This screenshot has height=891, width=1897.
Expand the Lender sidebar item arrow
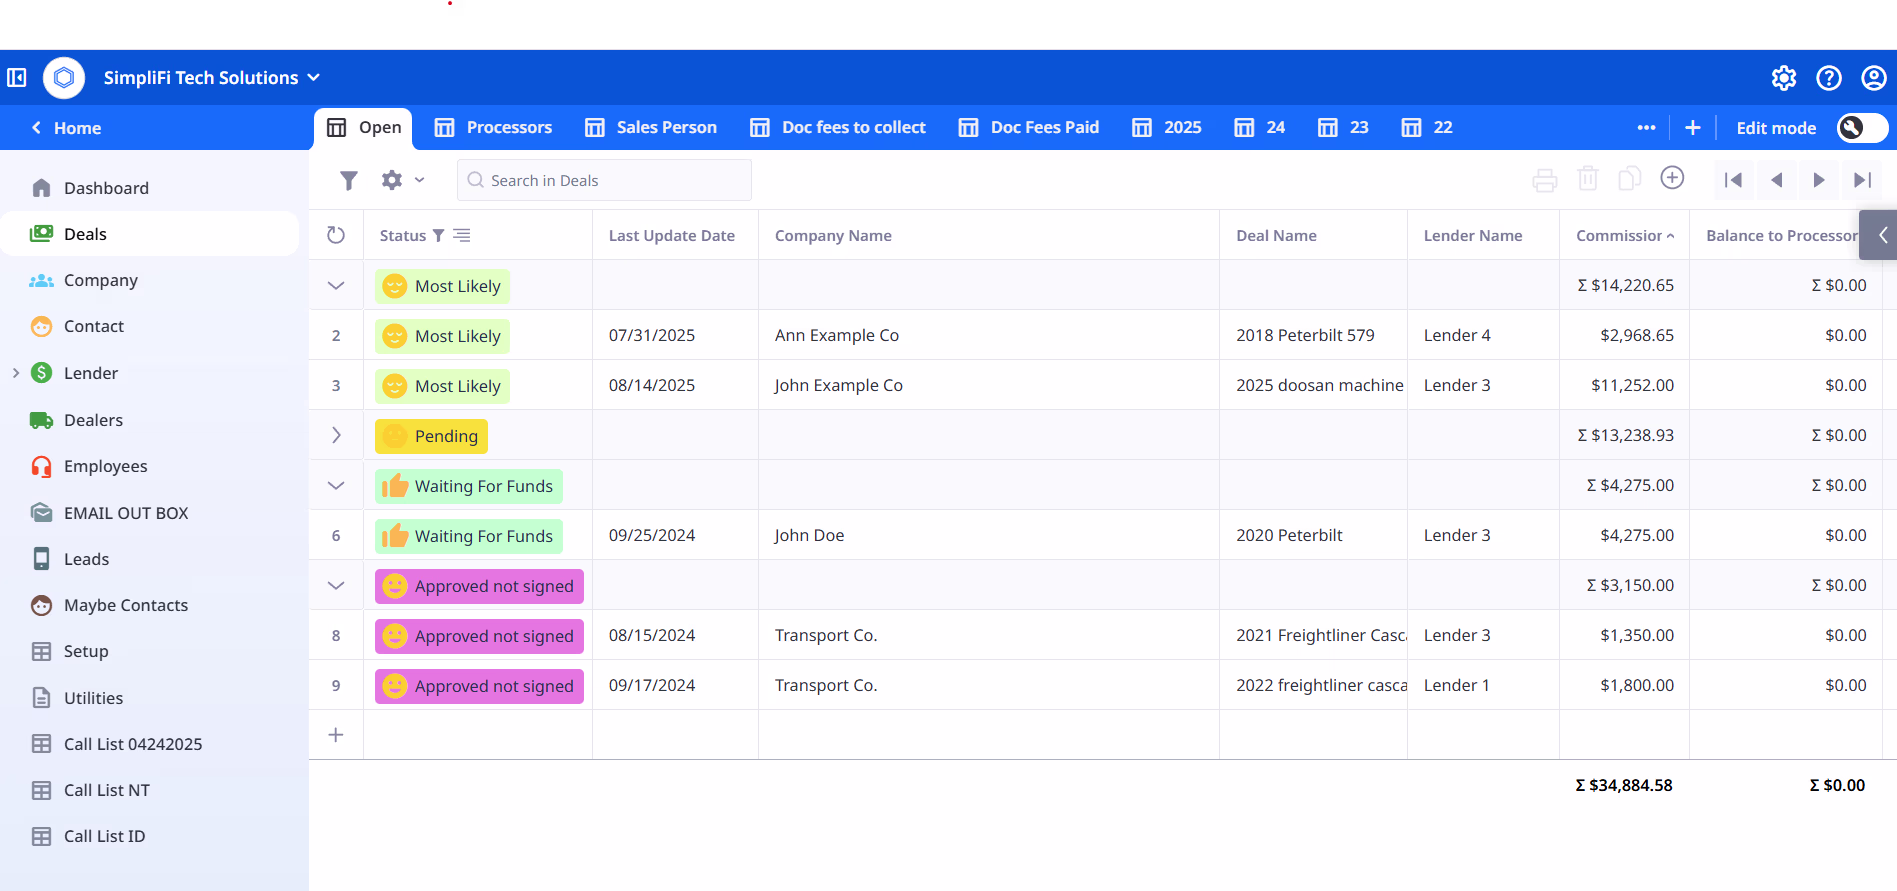tap(16, 373)
